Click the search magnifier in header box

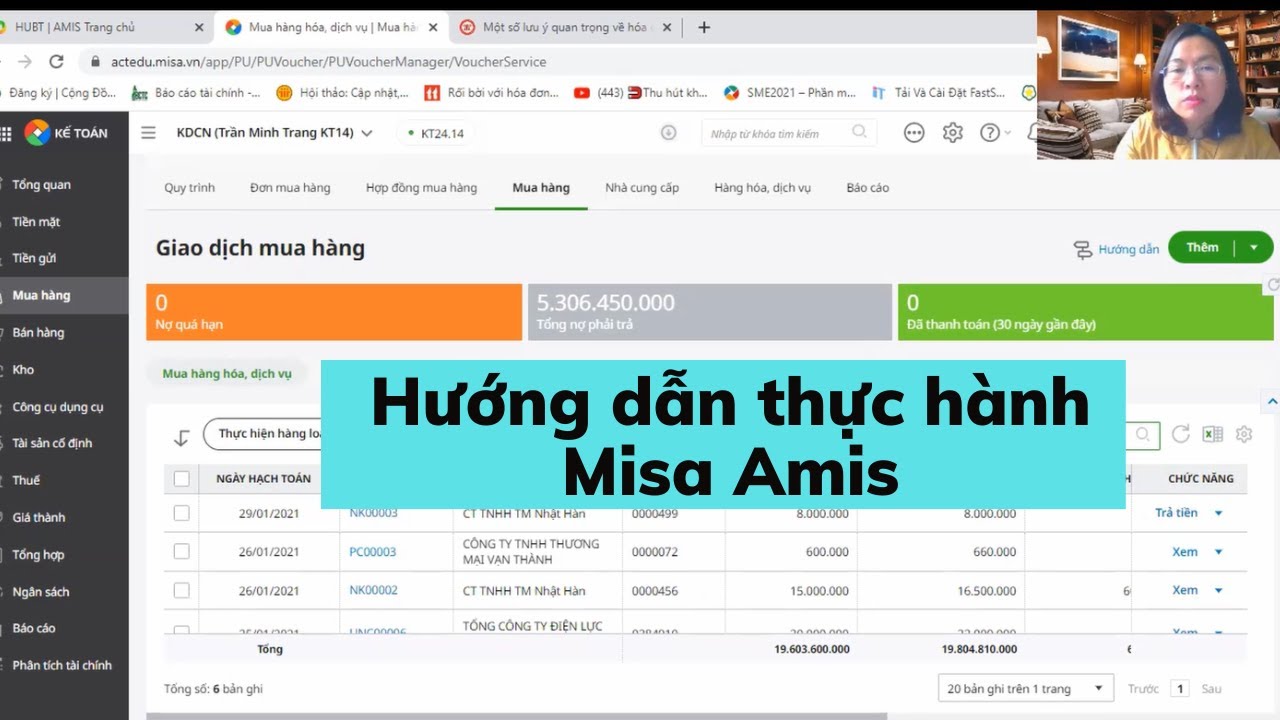click(x=859, y=132)
